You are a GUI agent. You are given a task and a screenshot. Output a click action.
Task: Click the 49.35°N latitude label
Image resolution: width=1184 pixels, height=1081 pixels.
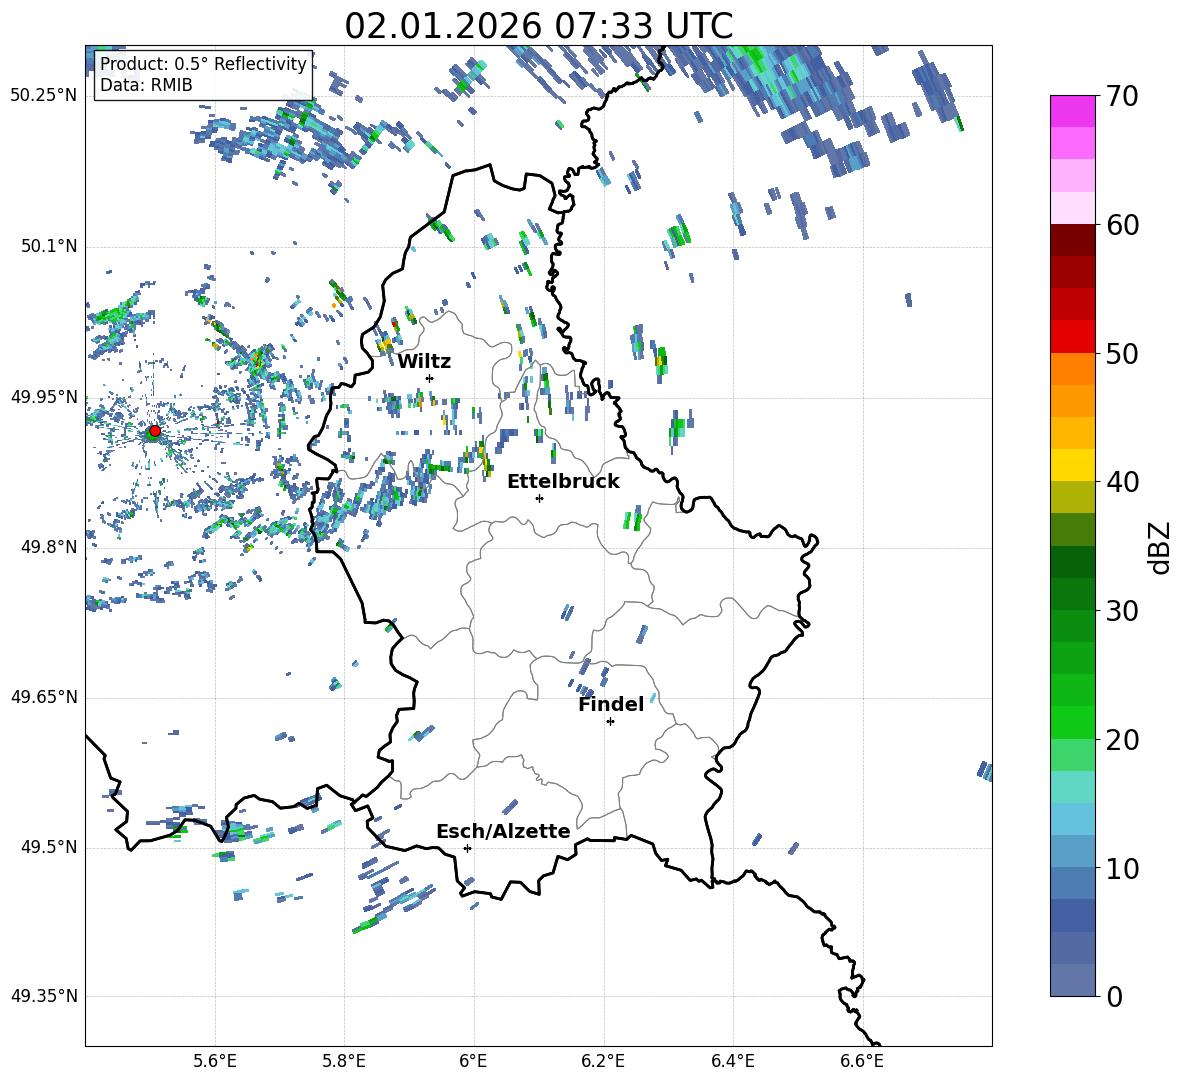click(44, 996)
